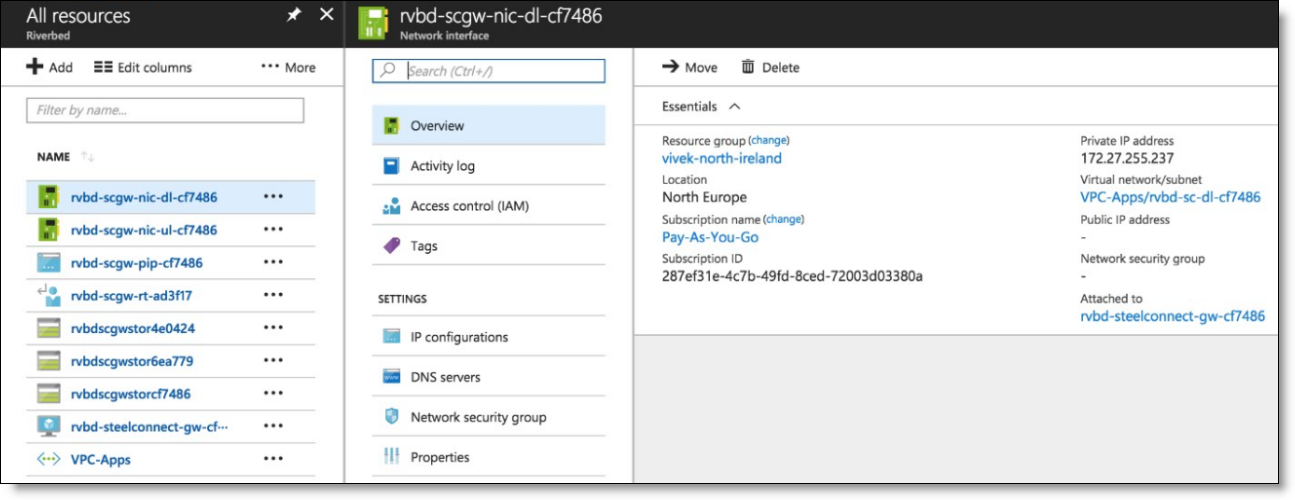Click the search magnifier icon

click(389, 71)
